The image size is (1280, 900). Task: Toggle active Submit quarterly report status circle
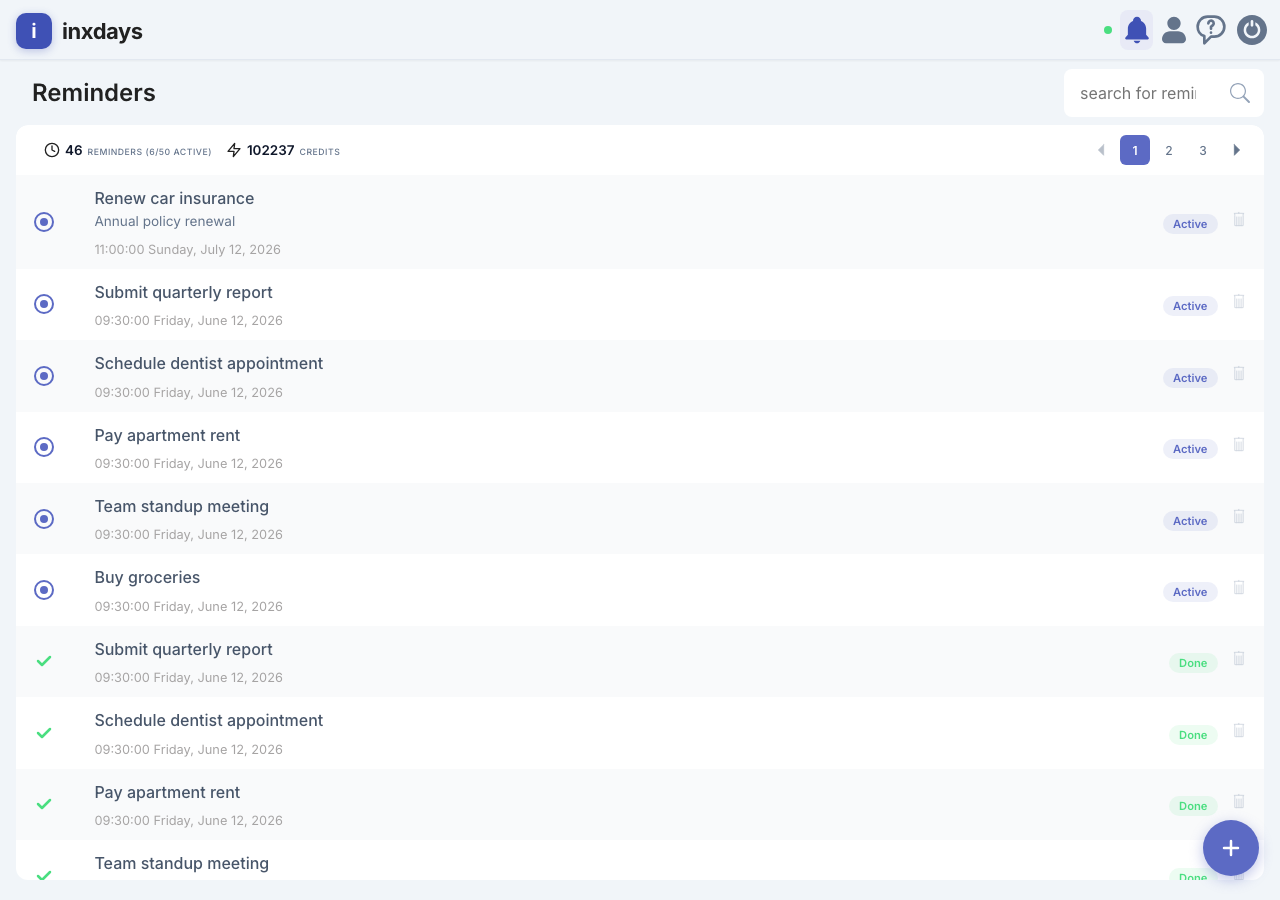44,304
